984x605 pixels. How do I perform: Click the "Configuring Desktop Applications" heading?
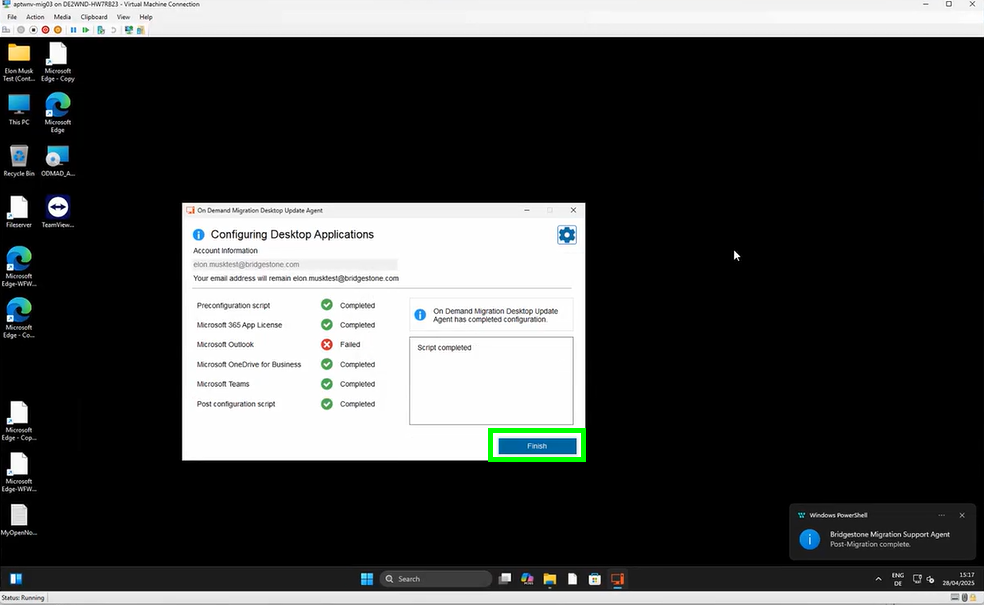(x=292, y=235)
